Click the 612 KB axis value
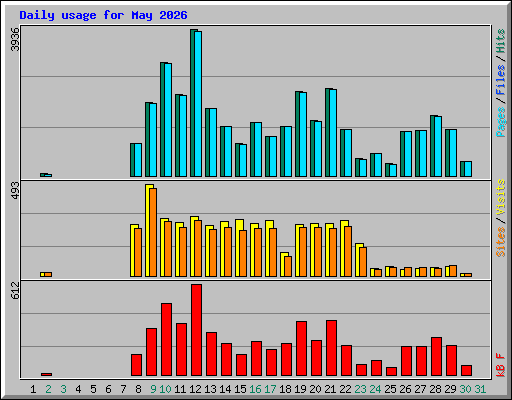The width and height of the screenshot is (512, 400). [x=15, y=290]
